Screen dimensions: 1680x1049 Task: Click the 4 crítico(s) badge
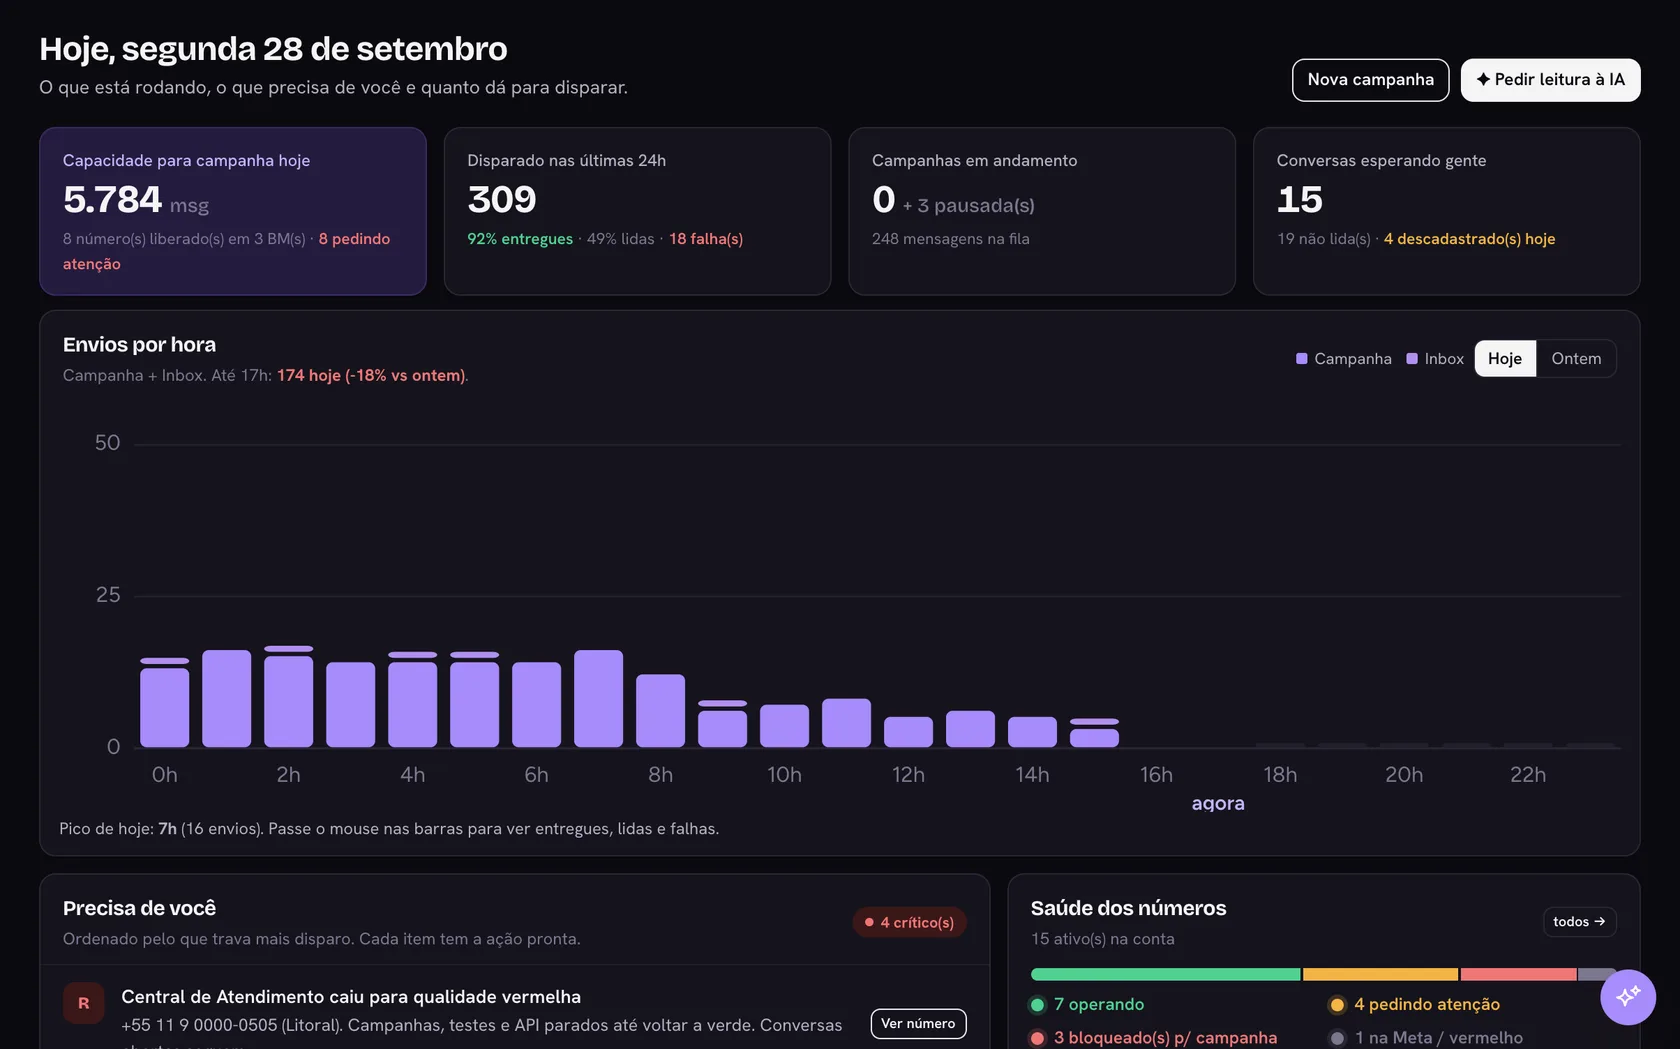point(909,922)
